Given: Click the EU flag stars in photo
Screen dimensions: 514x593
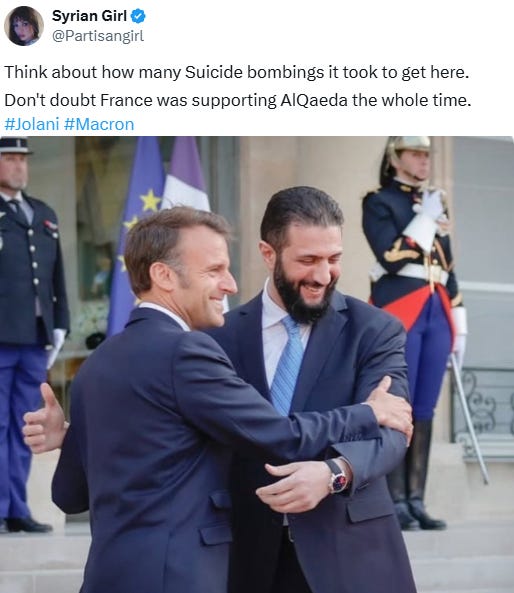Looking at the screenshot, I should pyautogui.click(x=142, y=216).
